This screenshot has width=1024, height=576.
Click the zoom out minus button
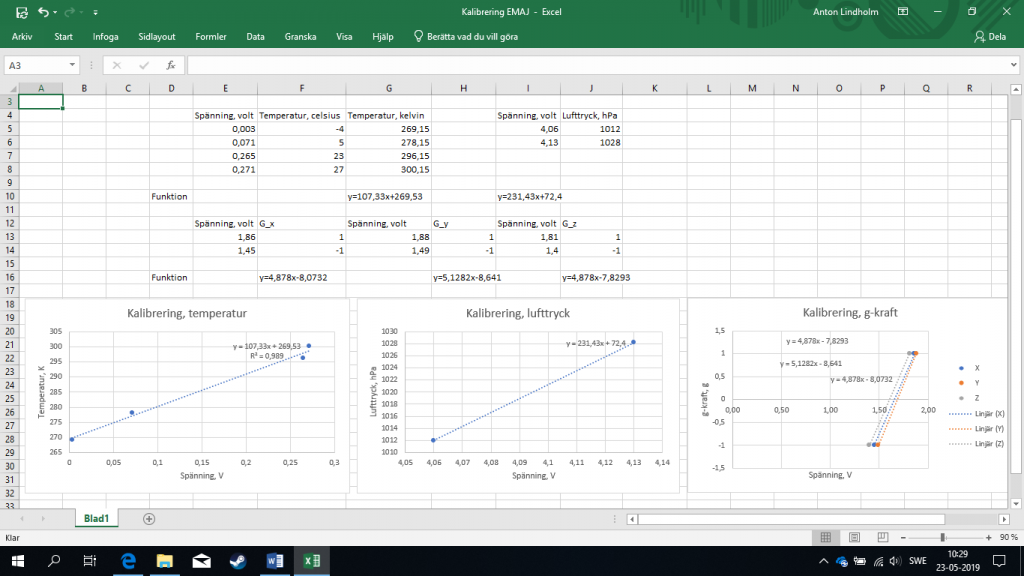(903, 537)
